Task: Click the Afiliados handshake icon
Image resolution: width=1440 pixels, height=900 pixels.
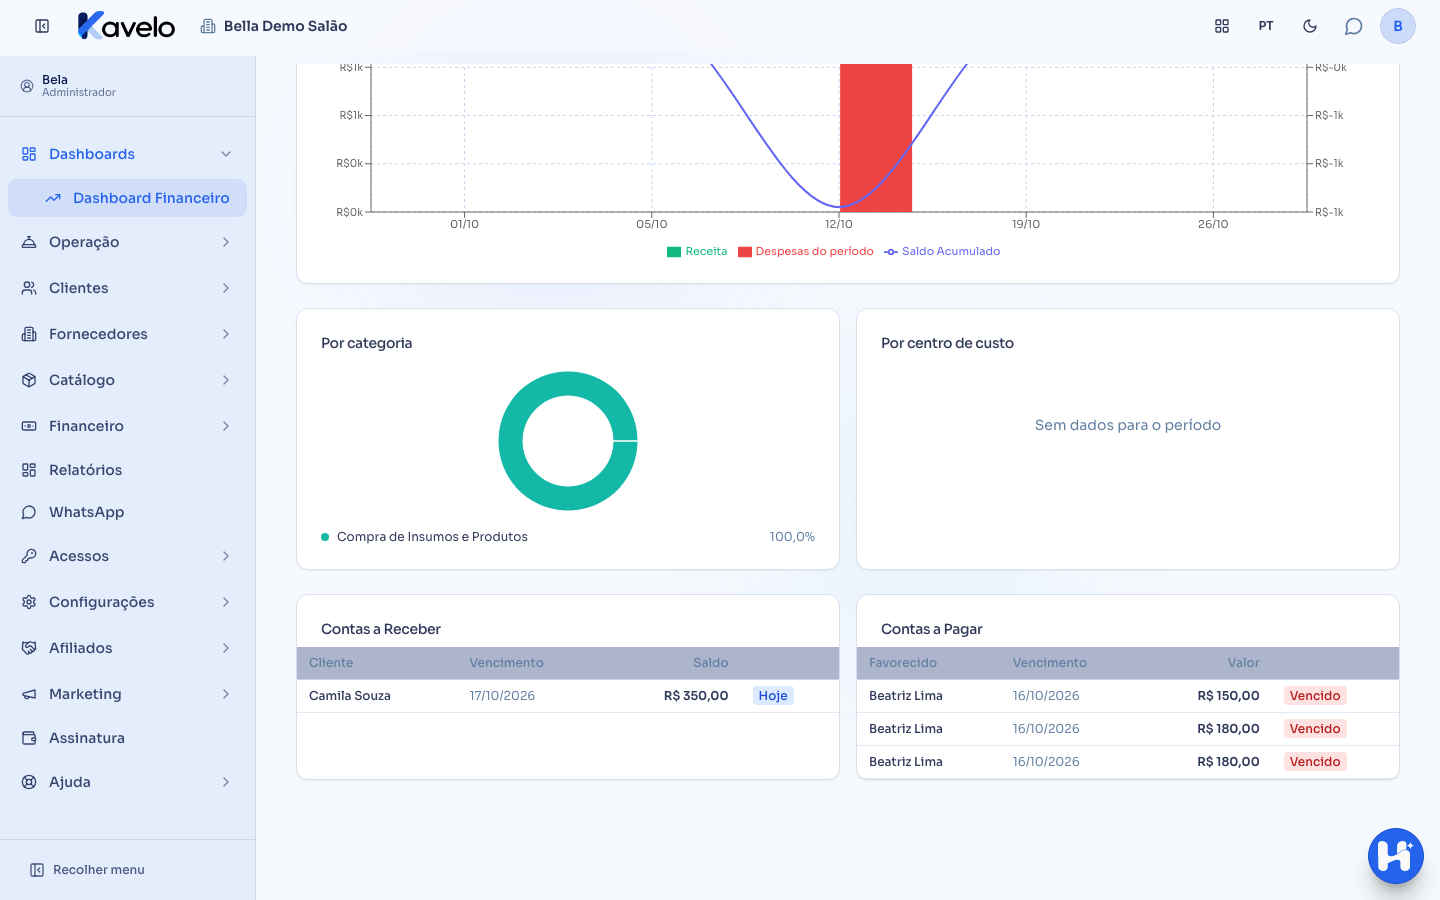Action: click(29, 648)
